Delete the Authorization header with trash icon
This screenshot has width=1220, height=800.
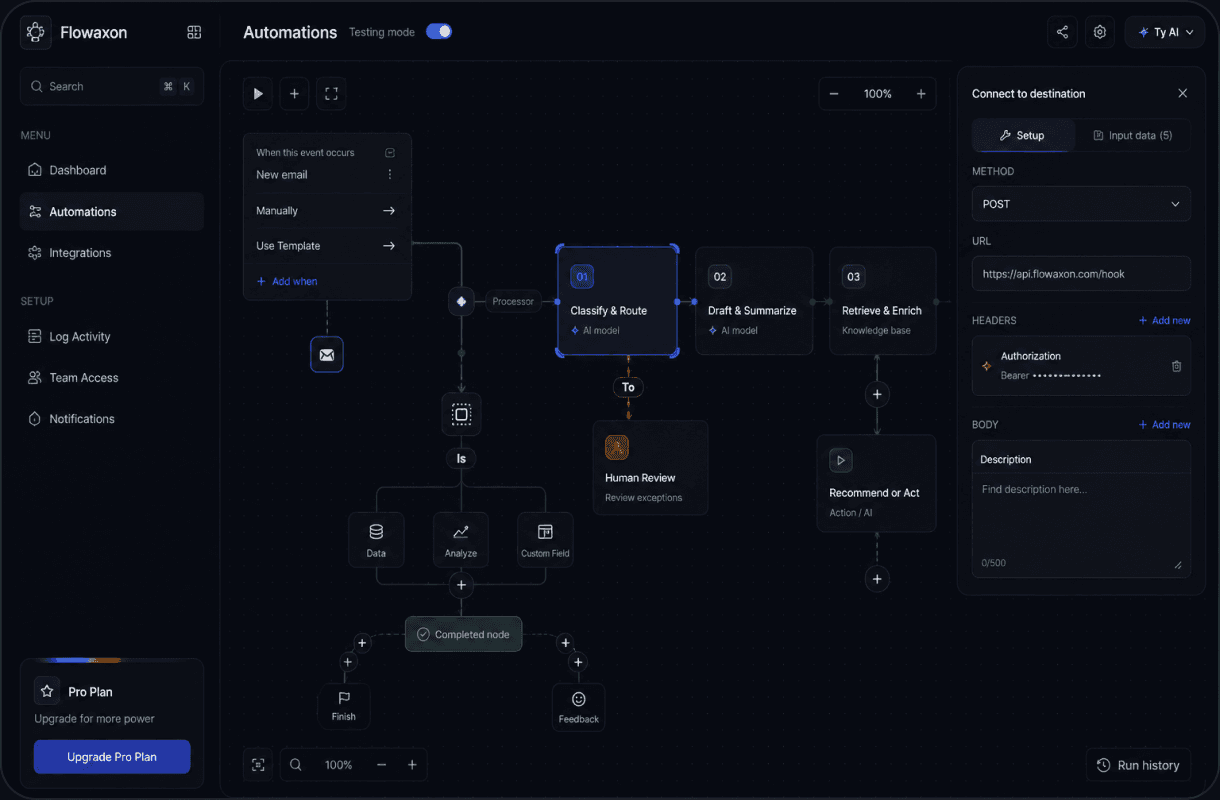pos(1176,366)
